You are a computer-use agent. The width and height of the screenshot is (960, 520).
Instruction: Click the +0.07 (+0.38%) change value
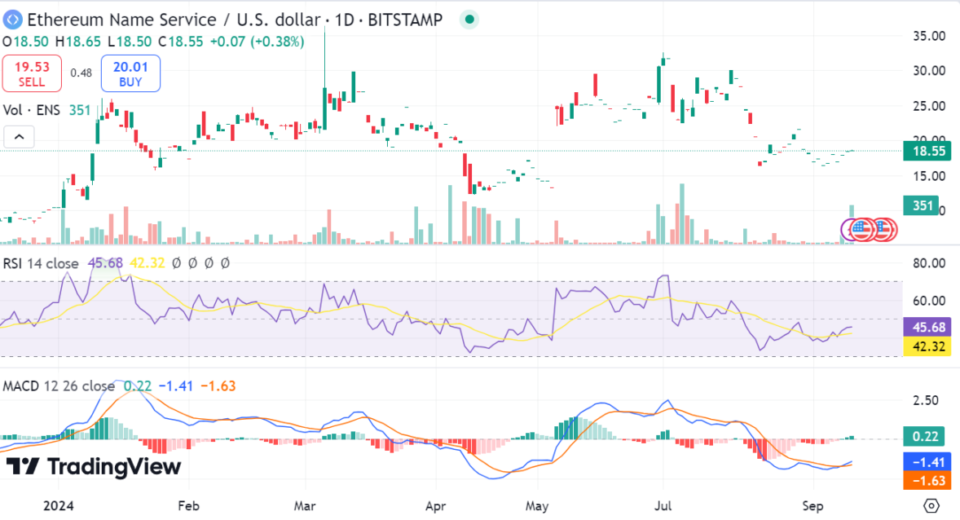[x=257, y=42]
